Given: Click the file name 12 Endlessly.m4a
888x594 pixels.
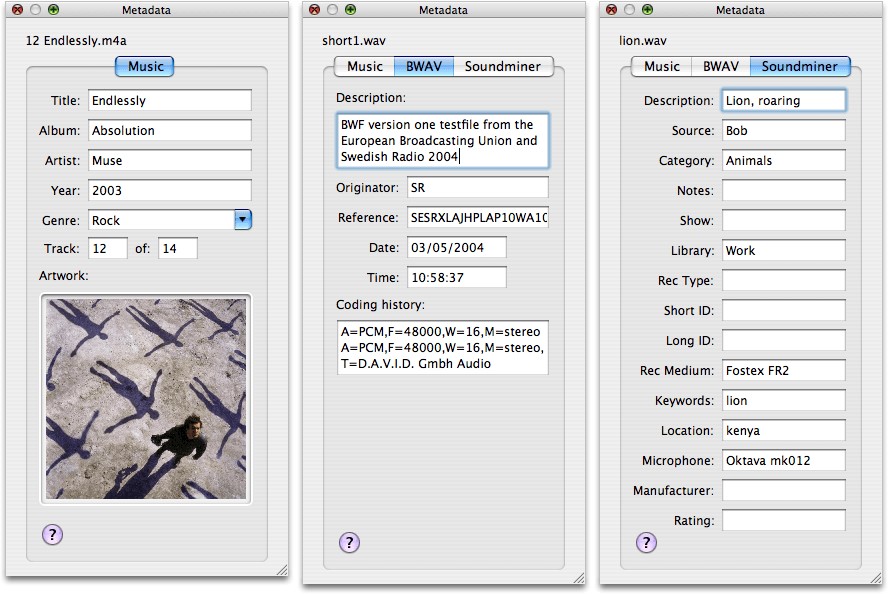Looking at the screenshot, I should (x=76, y=41).
